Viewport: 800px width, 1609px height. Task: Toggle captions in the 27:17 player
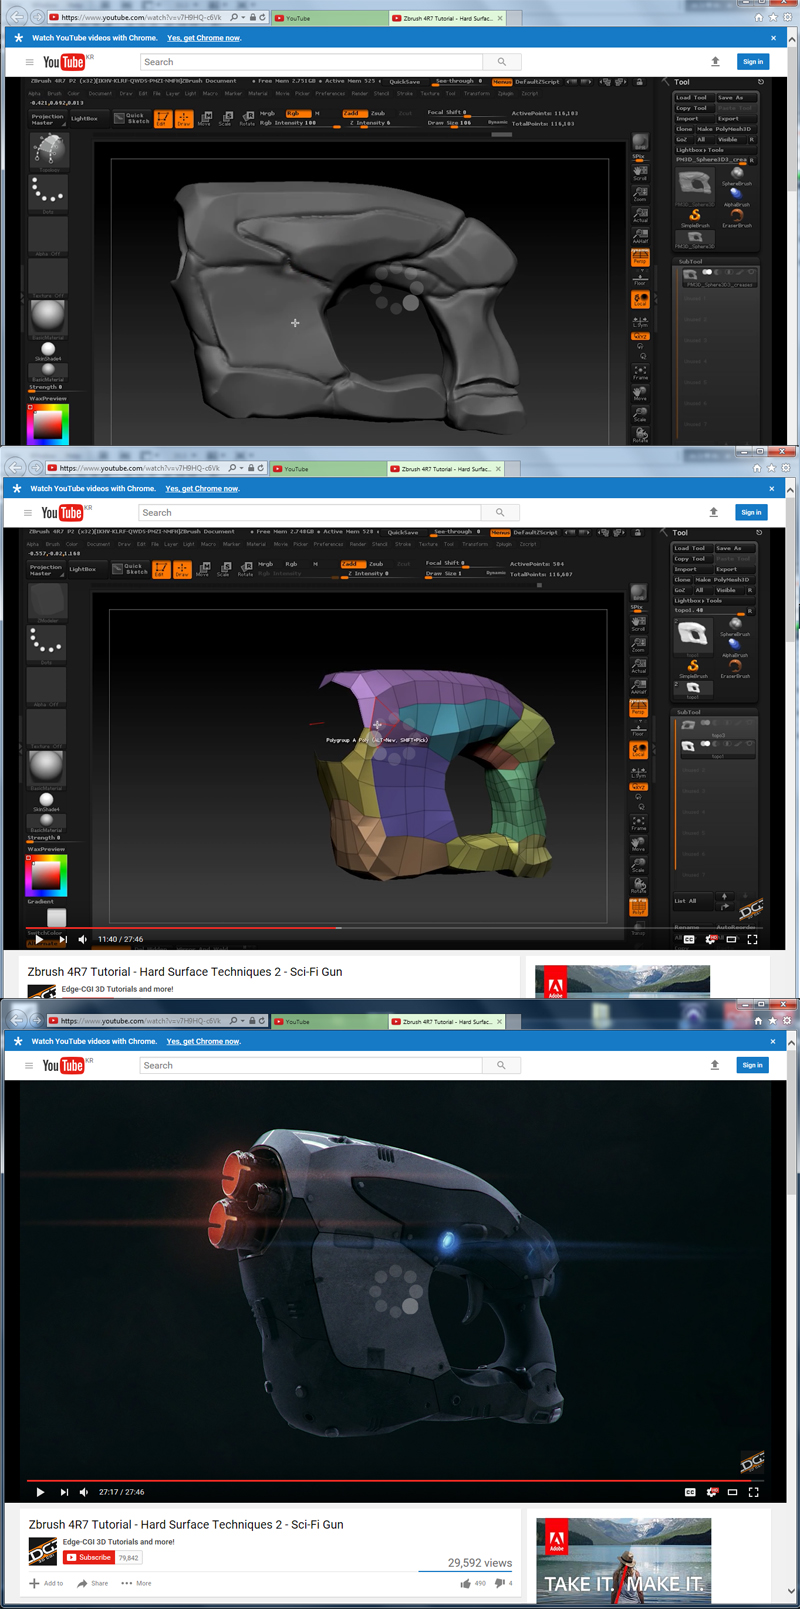click(x=690, y=1492)
